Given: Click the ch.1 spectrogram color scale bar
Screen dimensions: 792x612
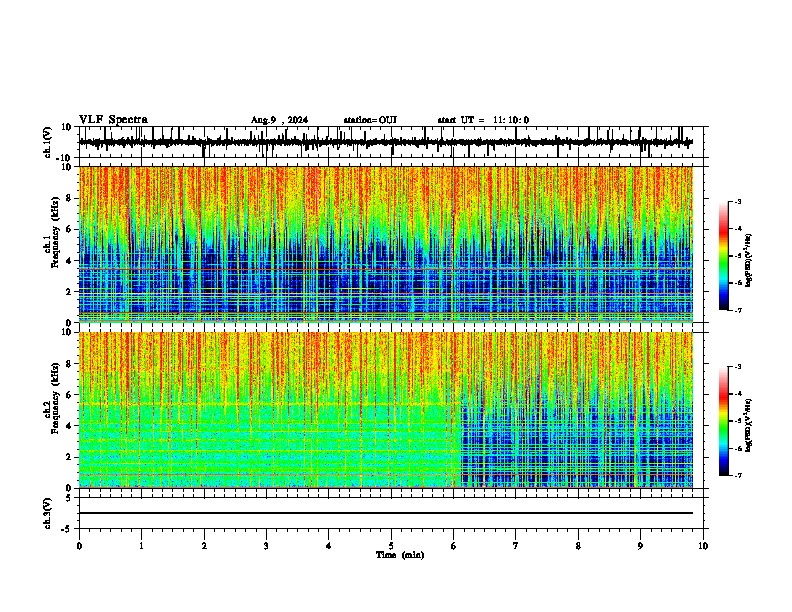Looking at the screenshot, I should tap(723, 256).
